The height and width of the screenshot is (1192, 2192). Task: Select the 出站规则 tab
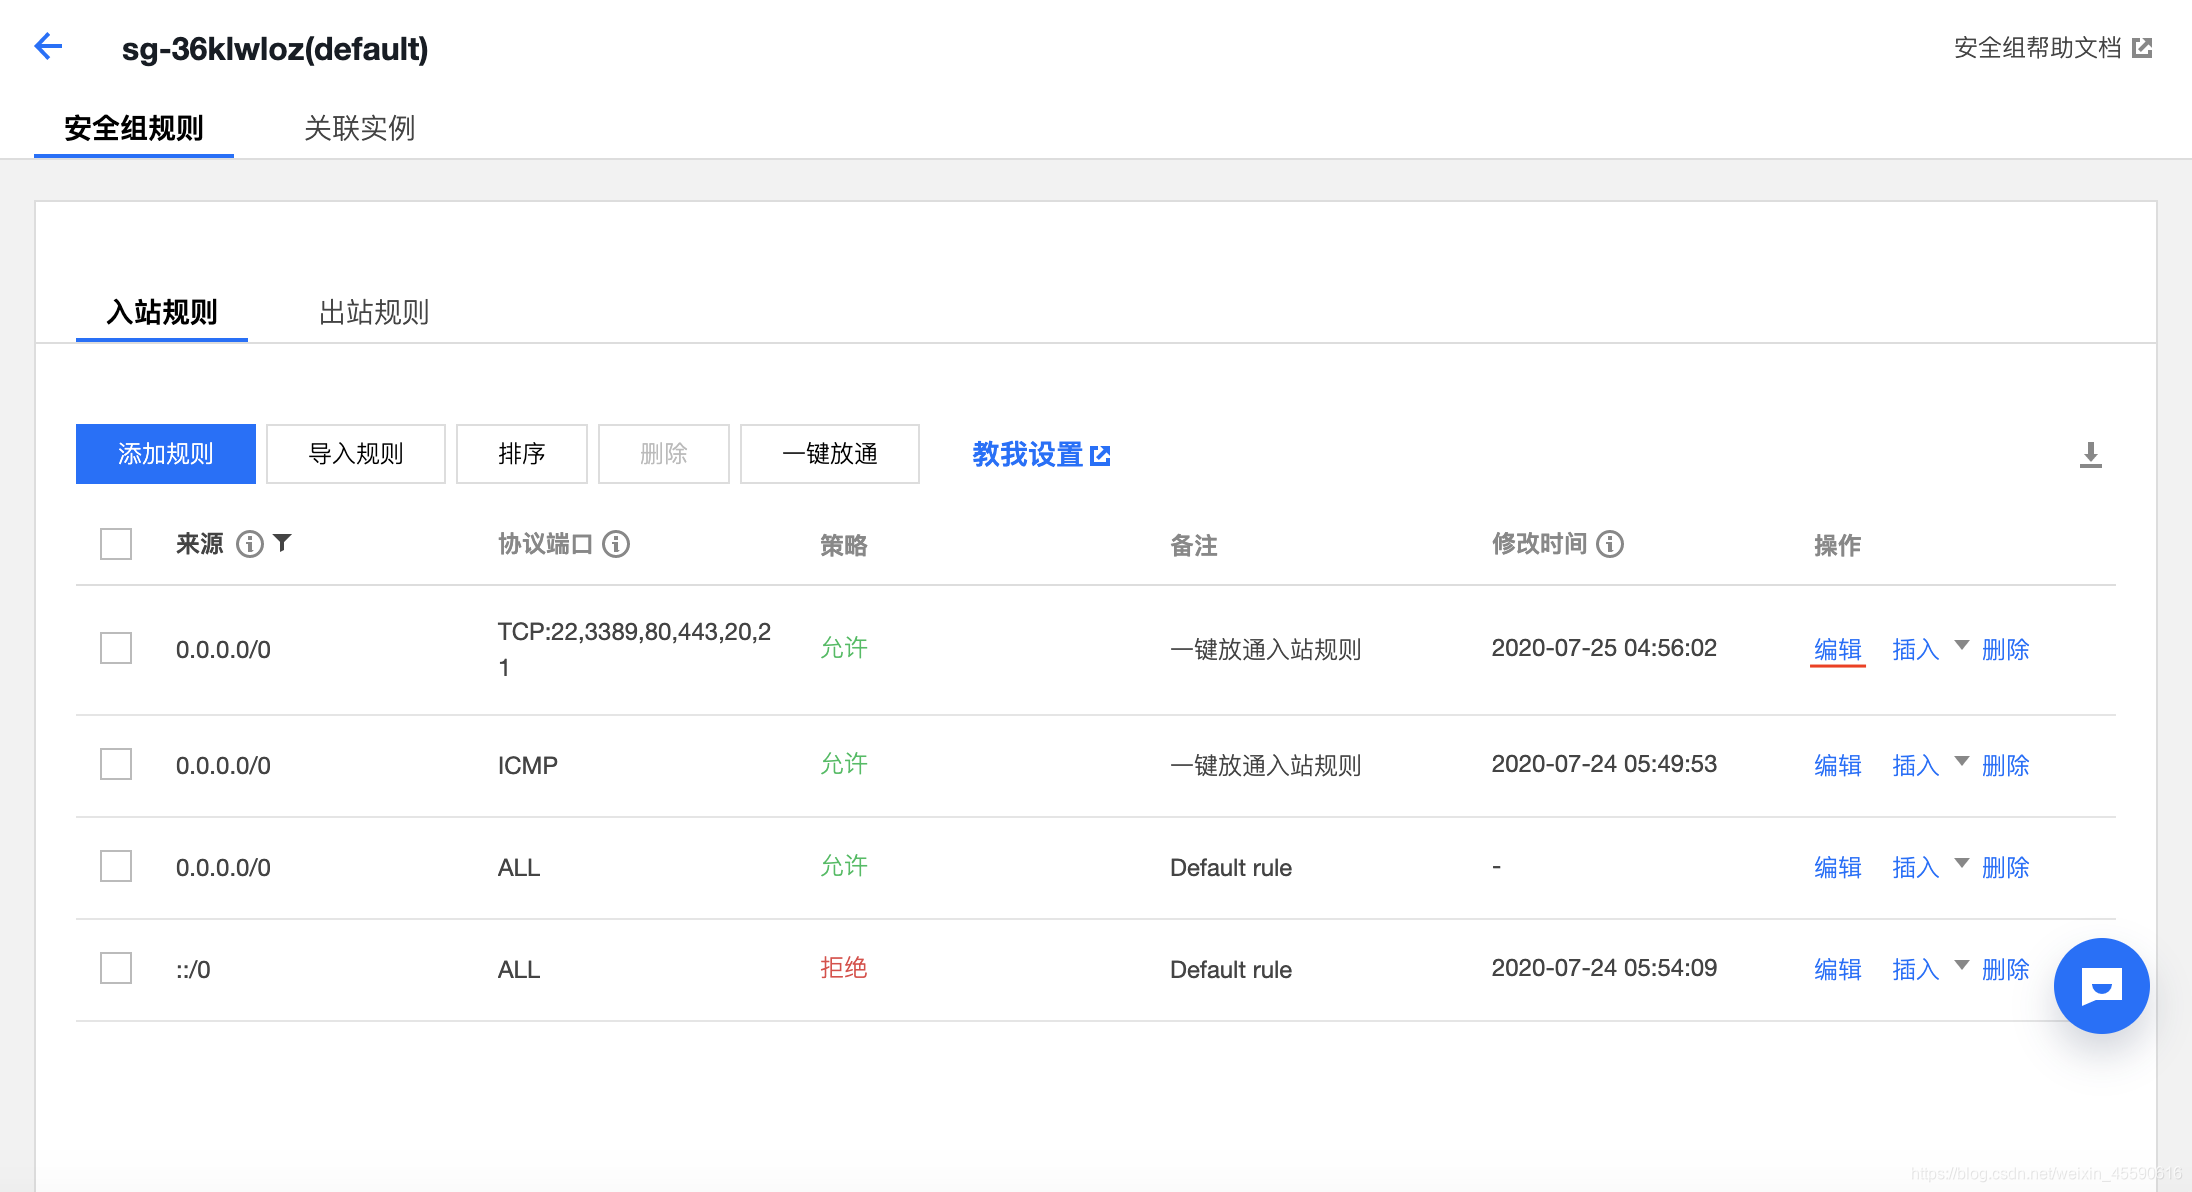coord(374,312)
